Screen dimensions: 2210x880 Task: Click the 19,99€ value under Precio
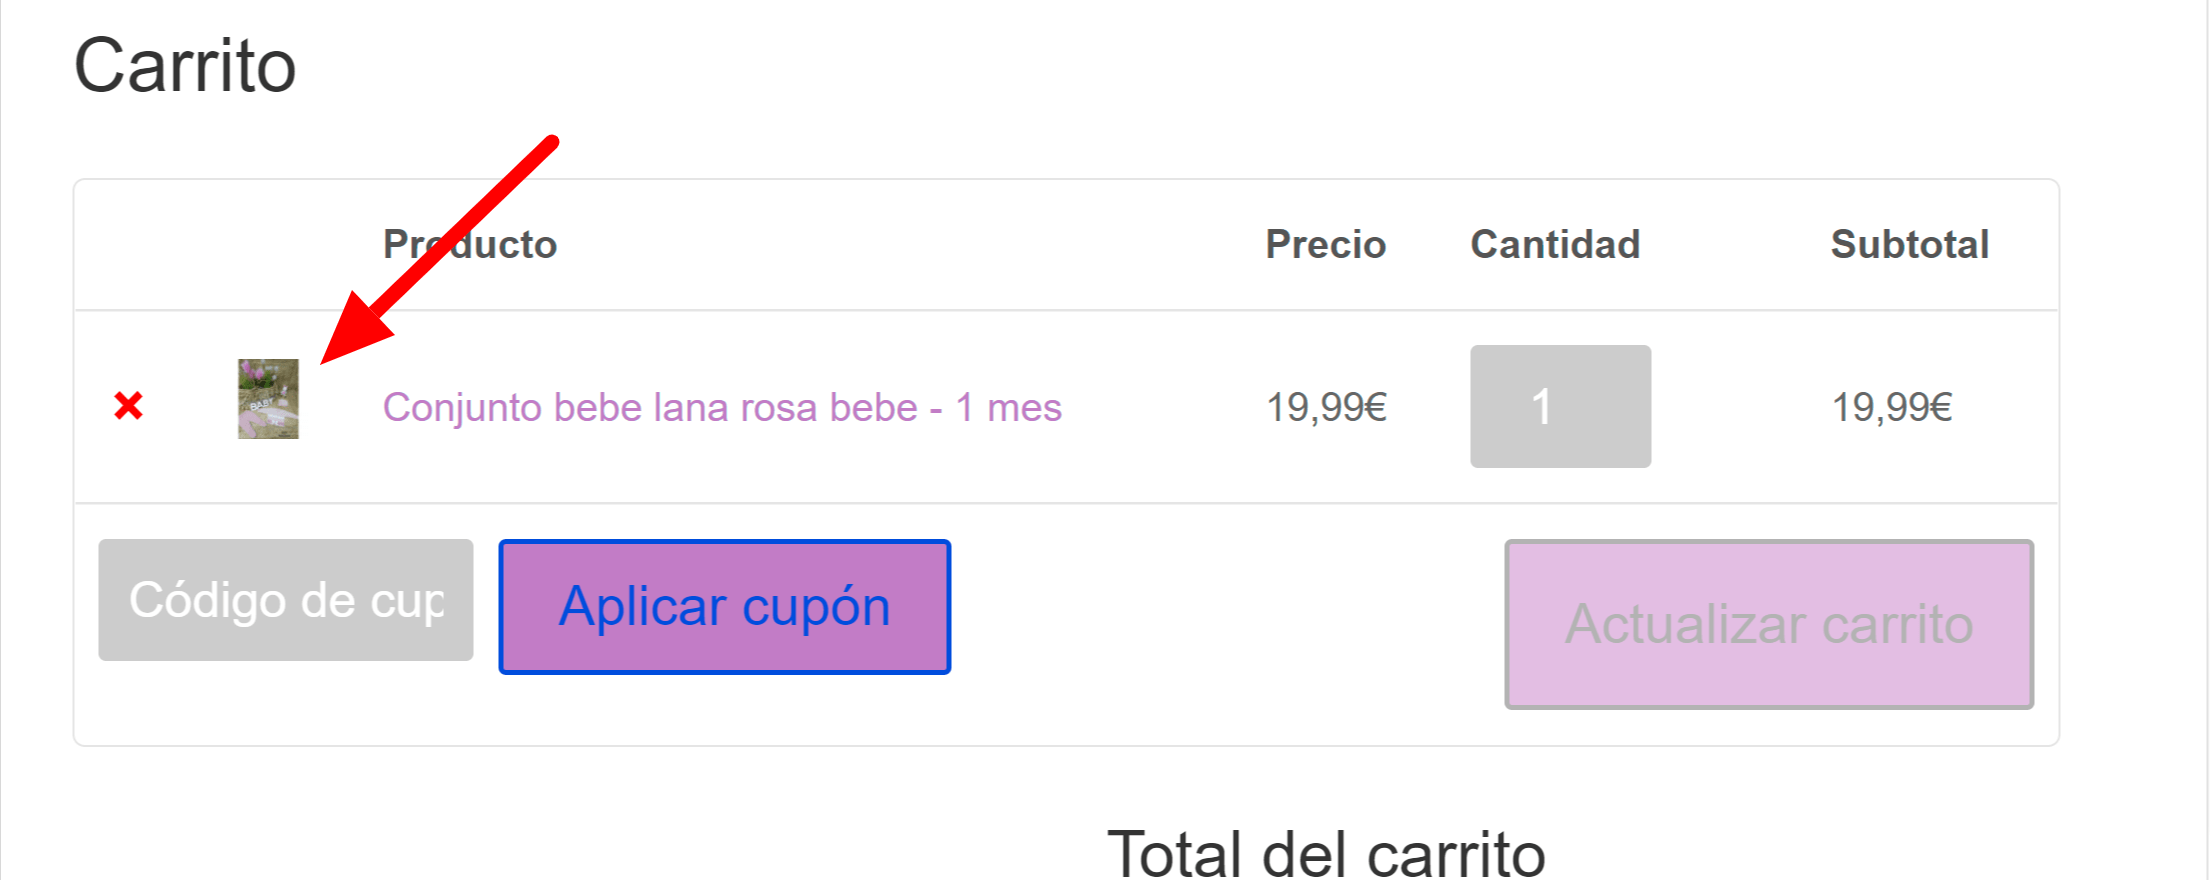coord(1327,407)
